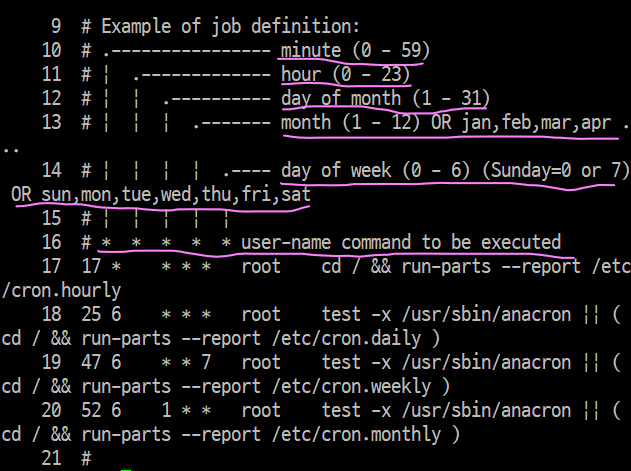Click the day-of-month value "1" on line 20

(x=166, y=410)
